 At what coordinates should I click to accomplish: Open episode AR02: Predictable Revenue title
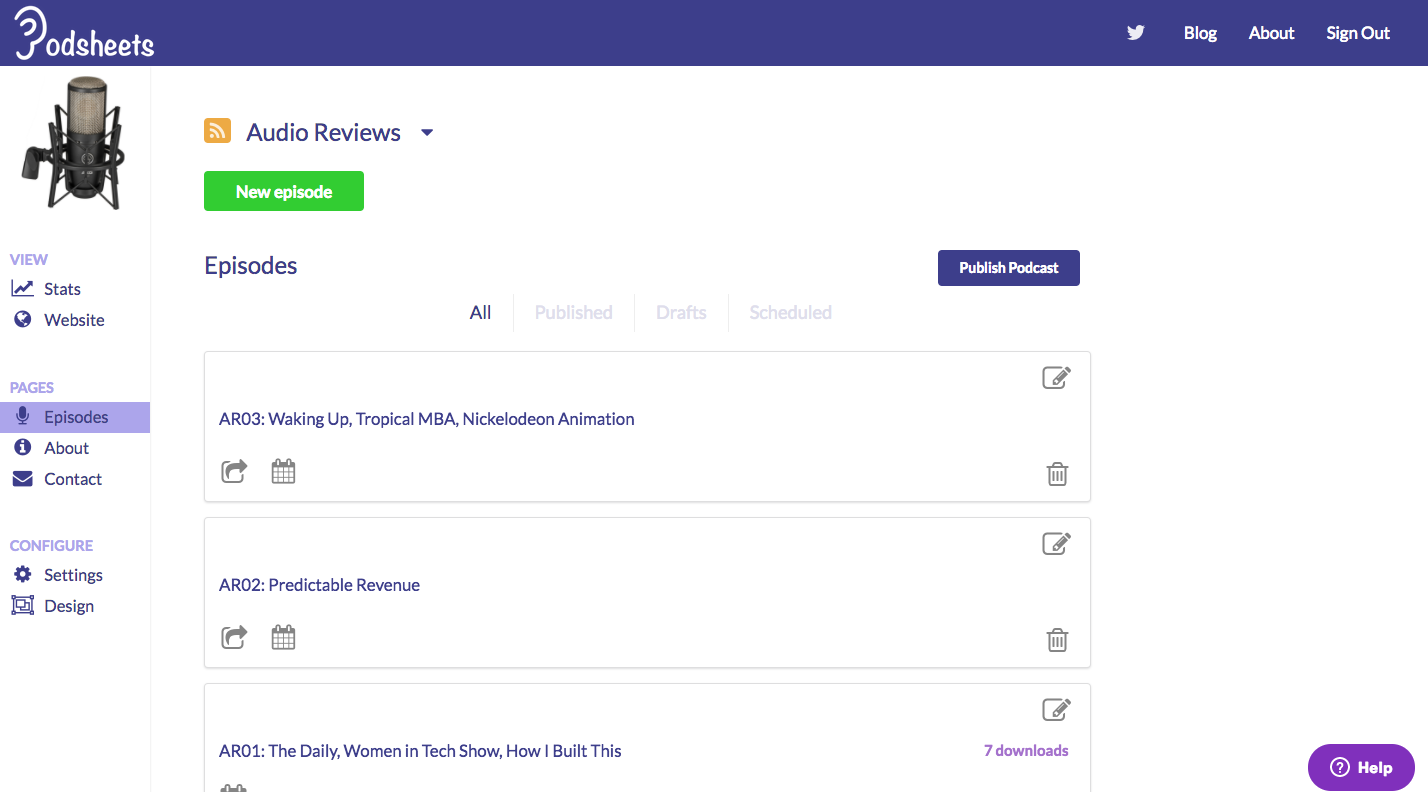[x=319, y=585]
